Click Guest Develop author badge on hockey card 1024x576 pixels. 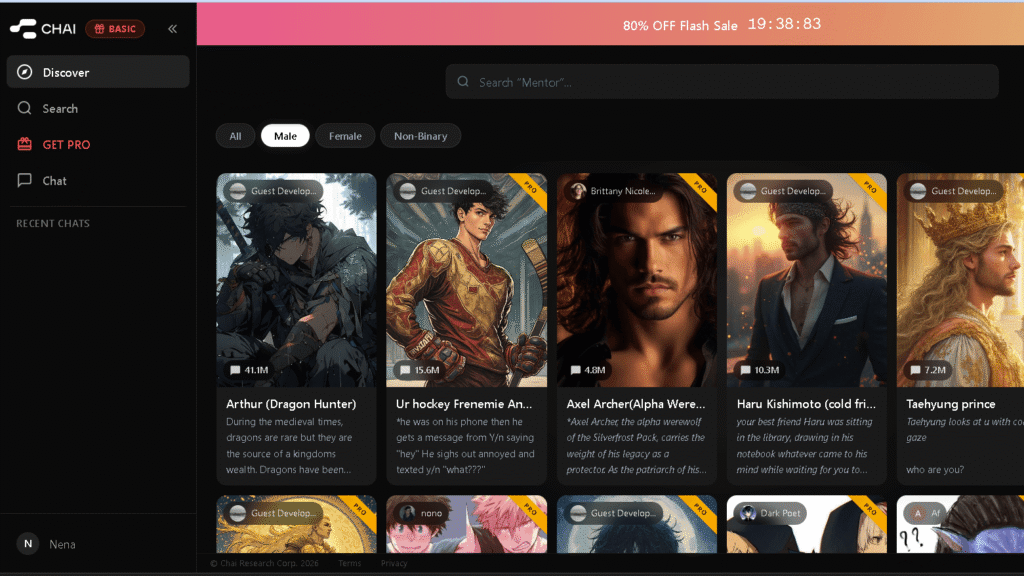pos(443,191)
